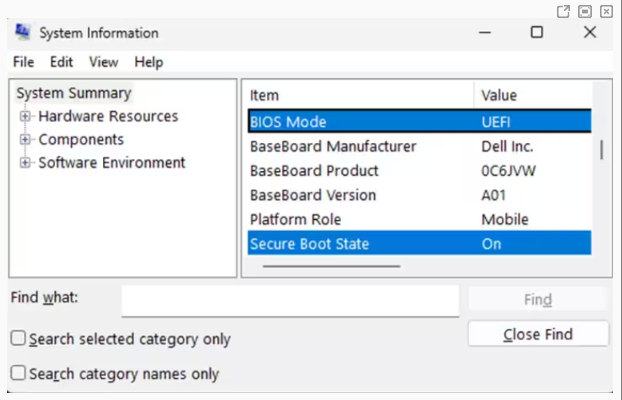622x400 pixels.
Task: Maximize the System Information window
Action: (537, 33)
